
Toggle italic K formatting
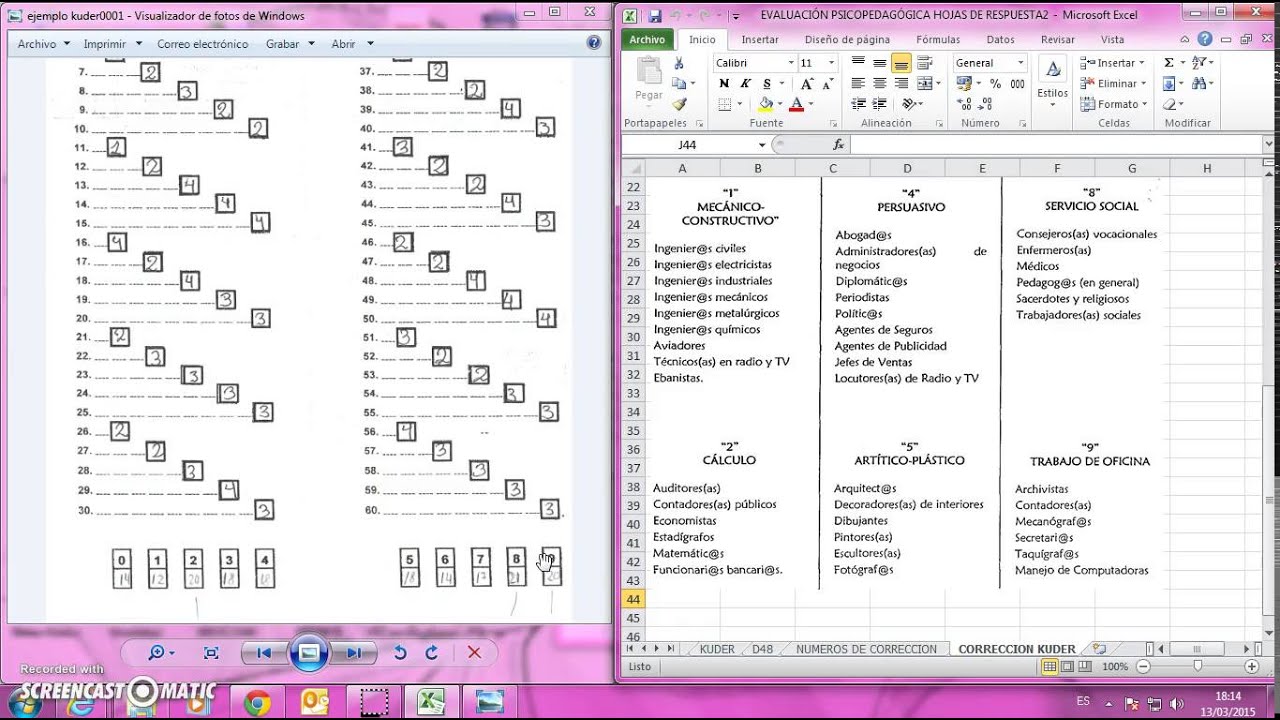(x=745, y=84)
